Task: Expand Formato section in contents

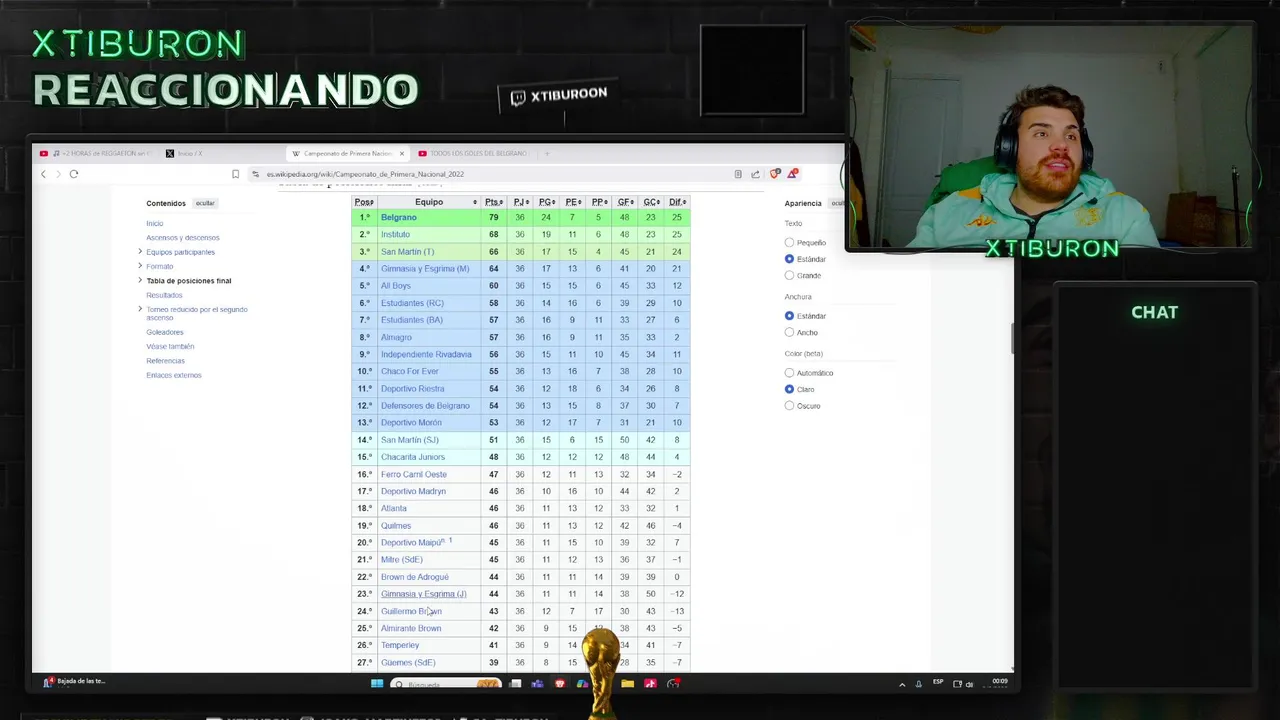Action: pos(140,266)
